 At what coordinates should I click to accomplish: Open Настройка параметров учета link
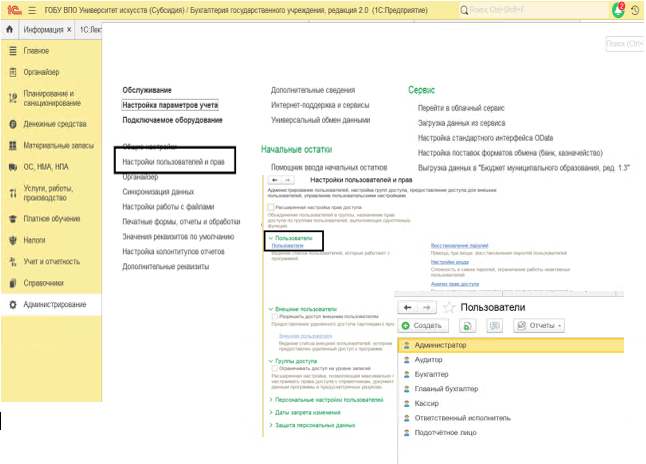pos(170,105)
